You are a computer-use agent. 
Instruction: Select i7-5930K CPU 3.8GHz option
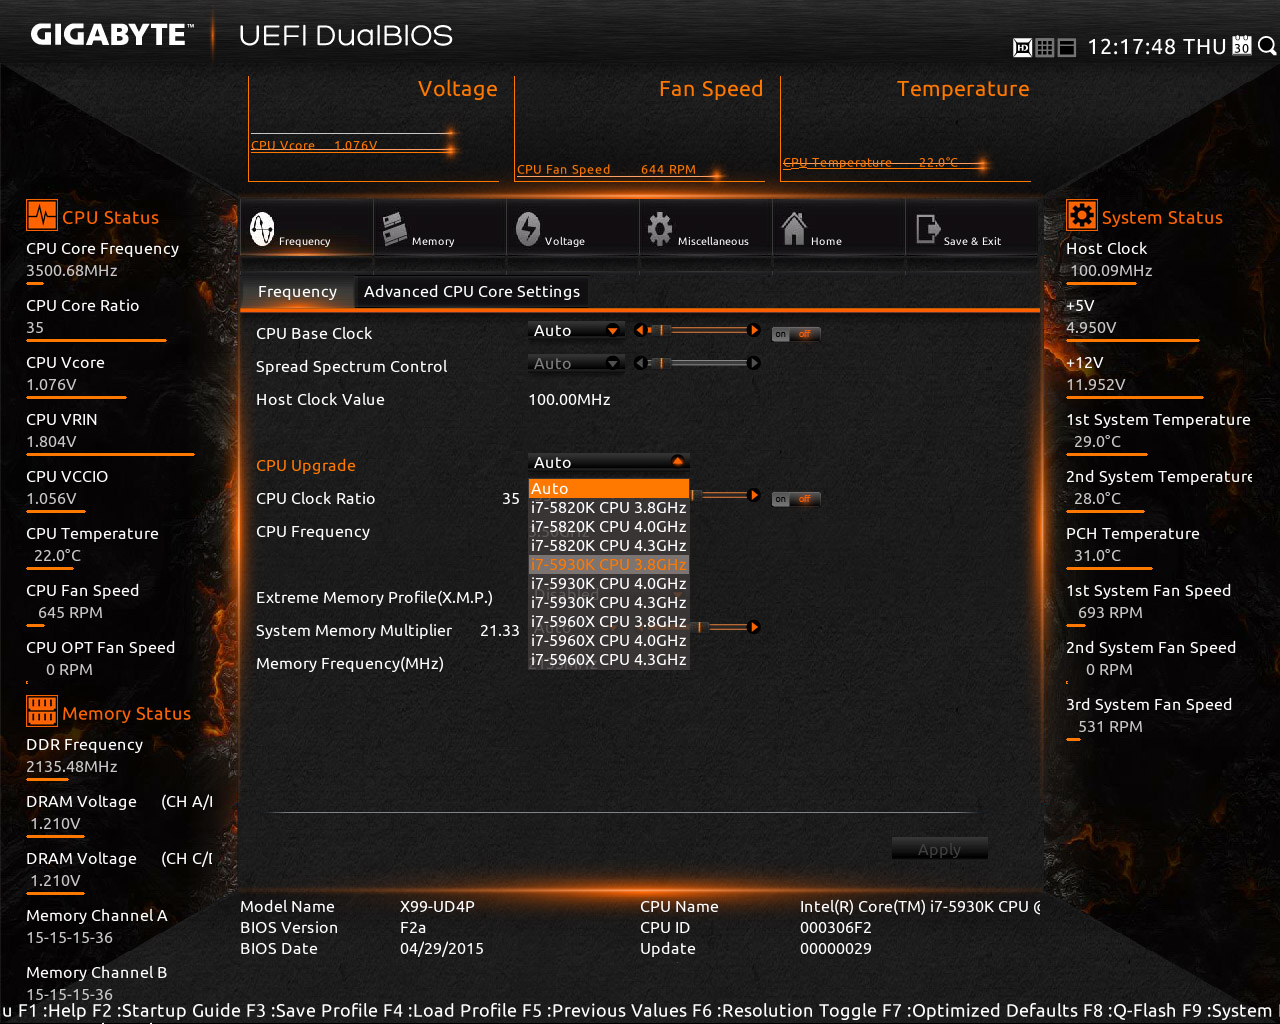609,565
